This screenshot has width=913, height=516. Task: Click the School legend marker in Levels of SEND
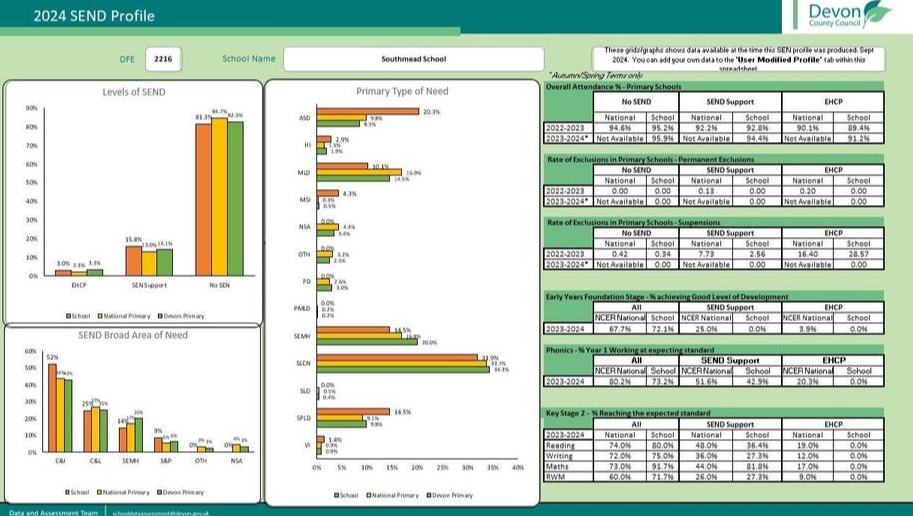coord(68,316)
